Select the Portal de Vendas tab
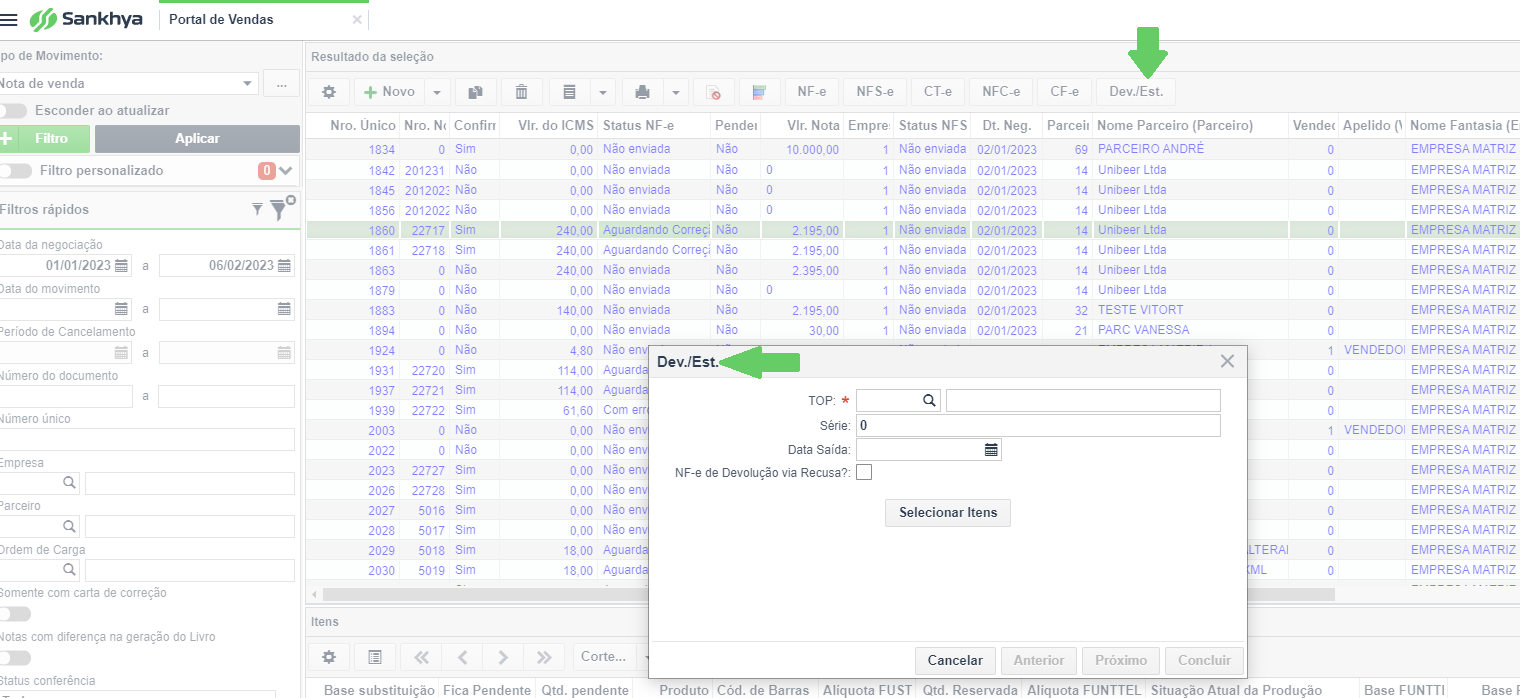Screen dimensions: 1520x698 coord(221,19)
